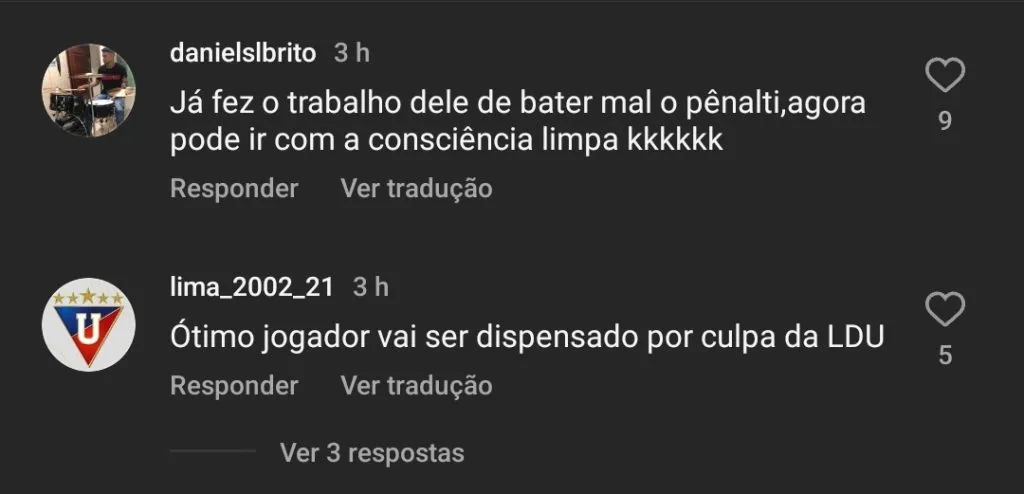The width and height of the screenshot is (1024, 494).
Task: Click Responder under danielslbrito's comment
Action: tap(234, 189)
